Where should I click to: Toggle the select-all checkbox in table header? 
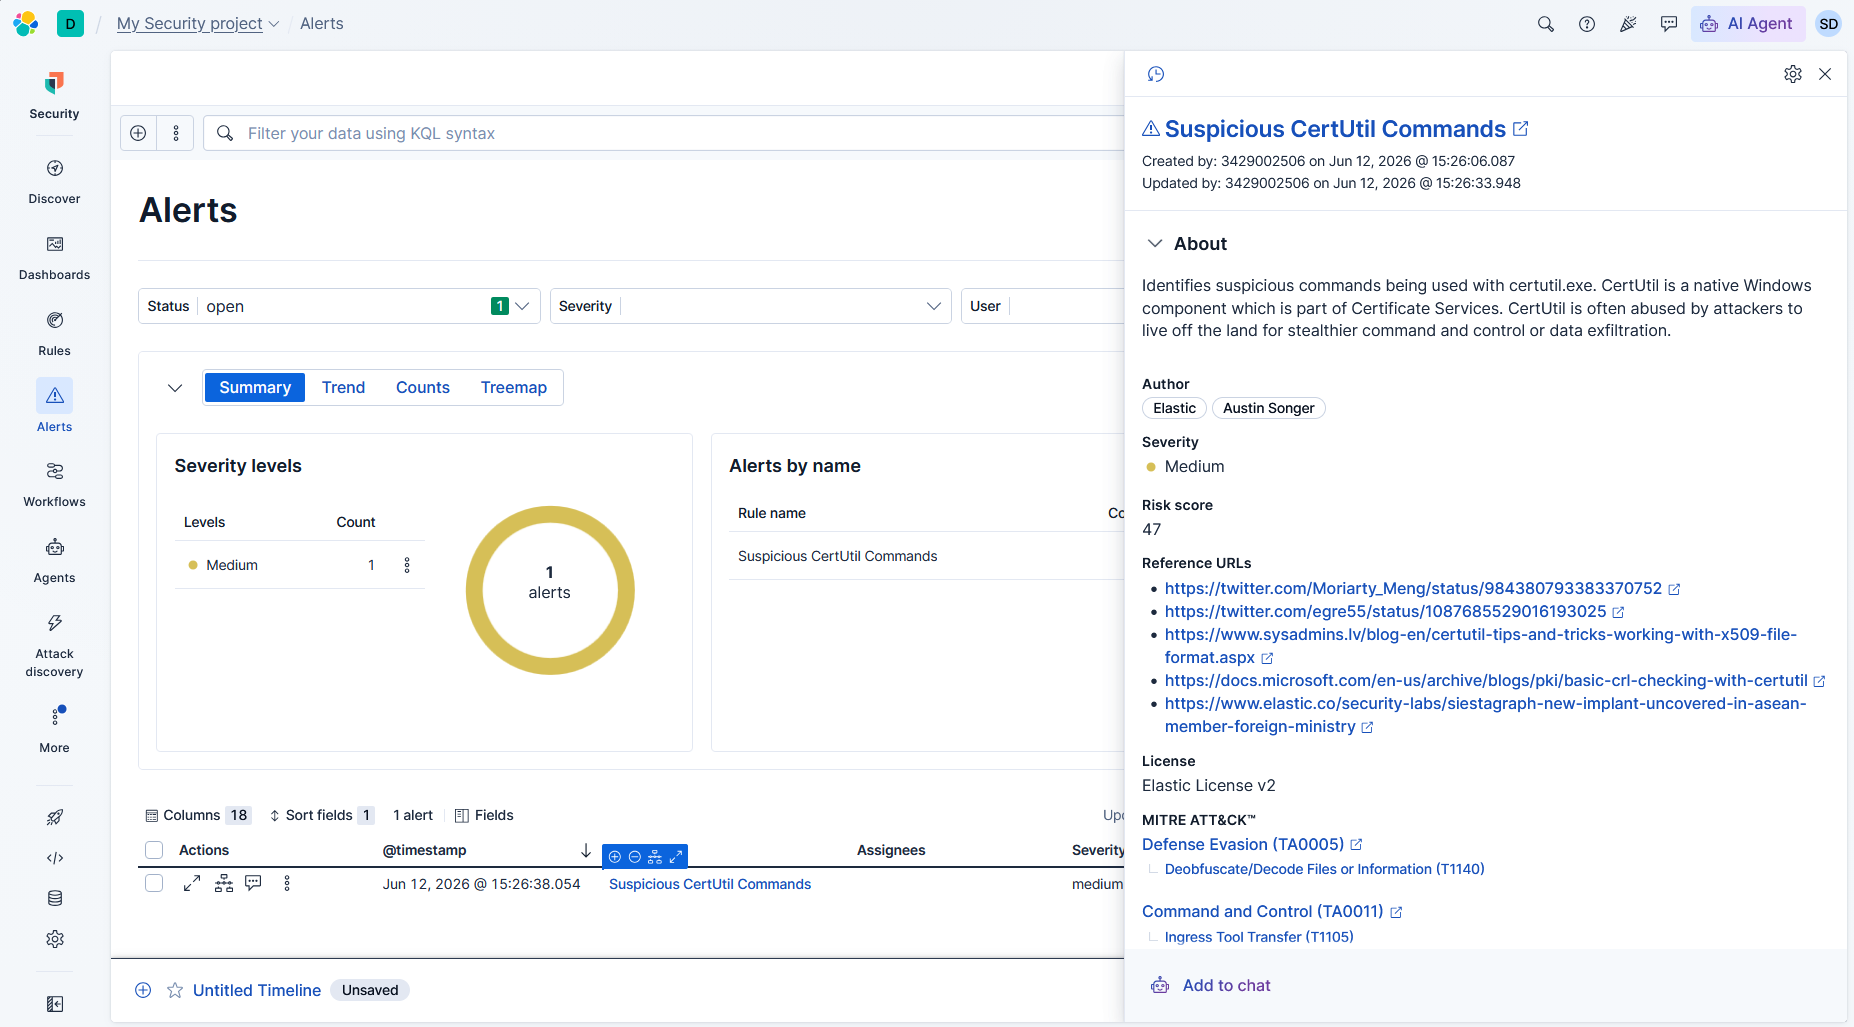[154, 850]
